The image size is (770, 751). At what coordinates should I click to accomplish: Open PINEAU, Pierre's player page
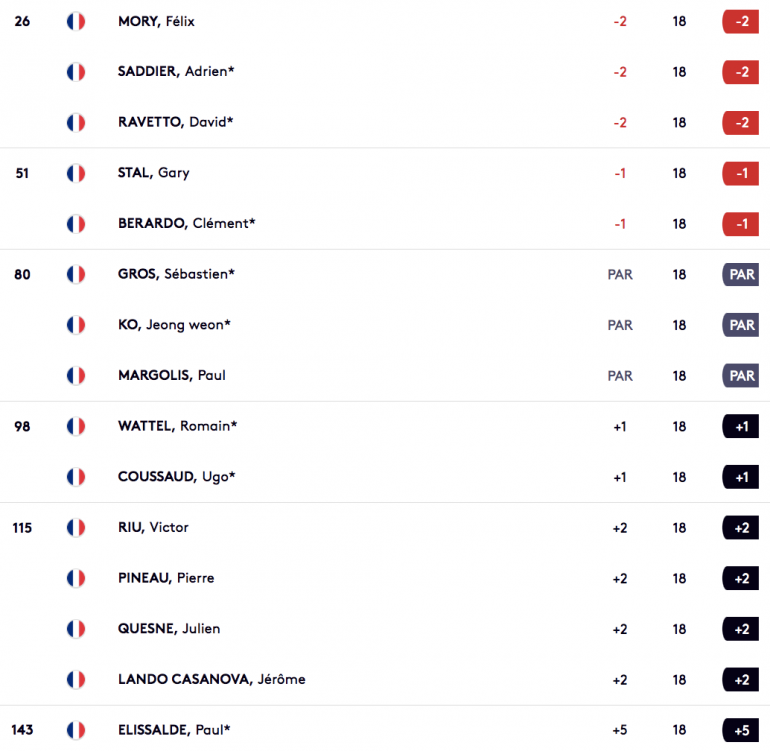pos(166,578)
